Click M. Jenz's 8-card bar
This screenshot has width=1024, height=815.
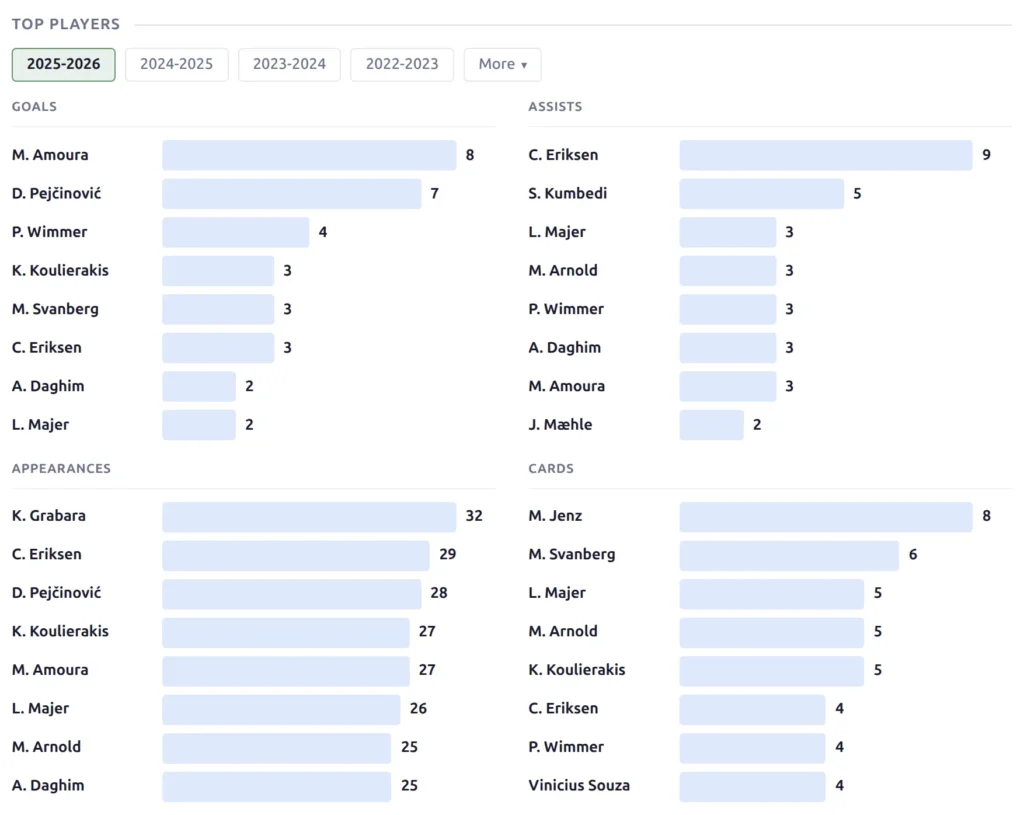tap(825, 517)
